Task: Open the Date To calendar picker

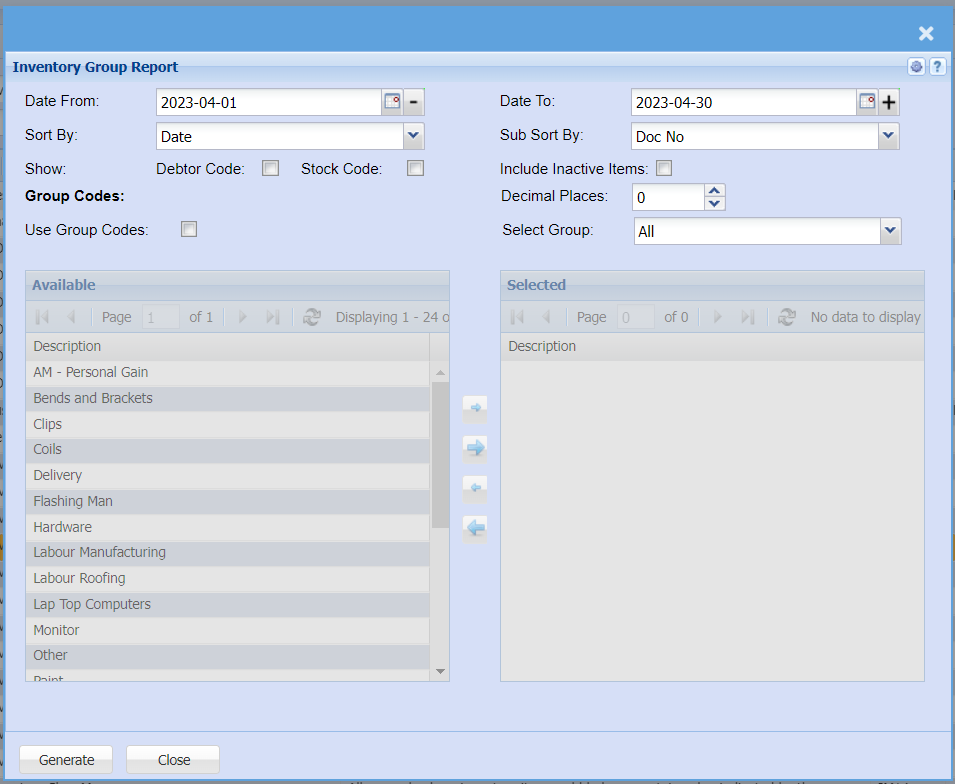Action: (x=867, y=102)
